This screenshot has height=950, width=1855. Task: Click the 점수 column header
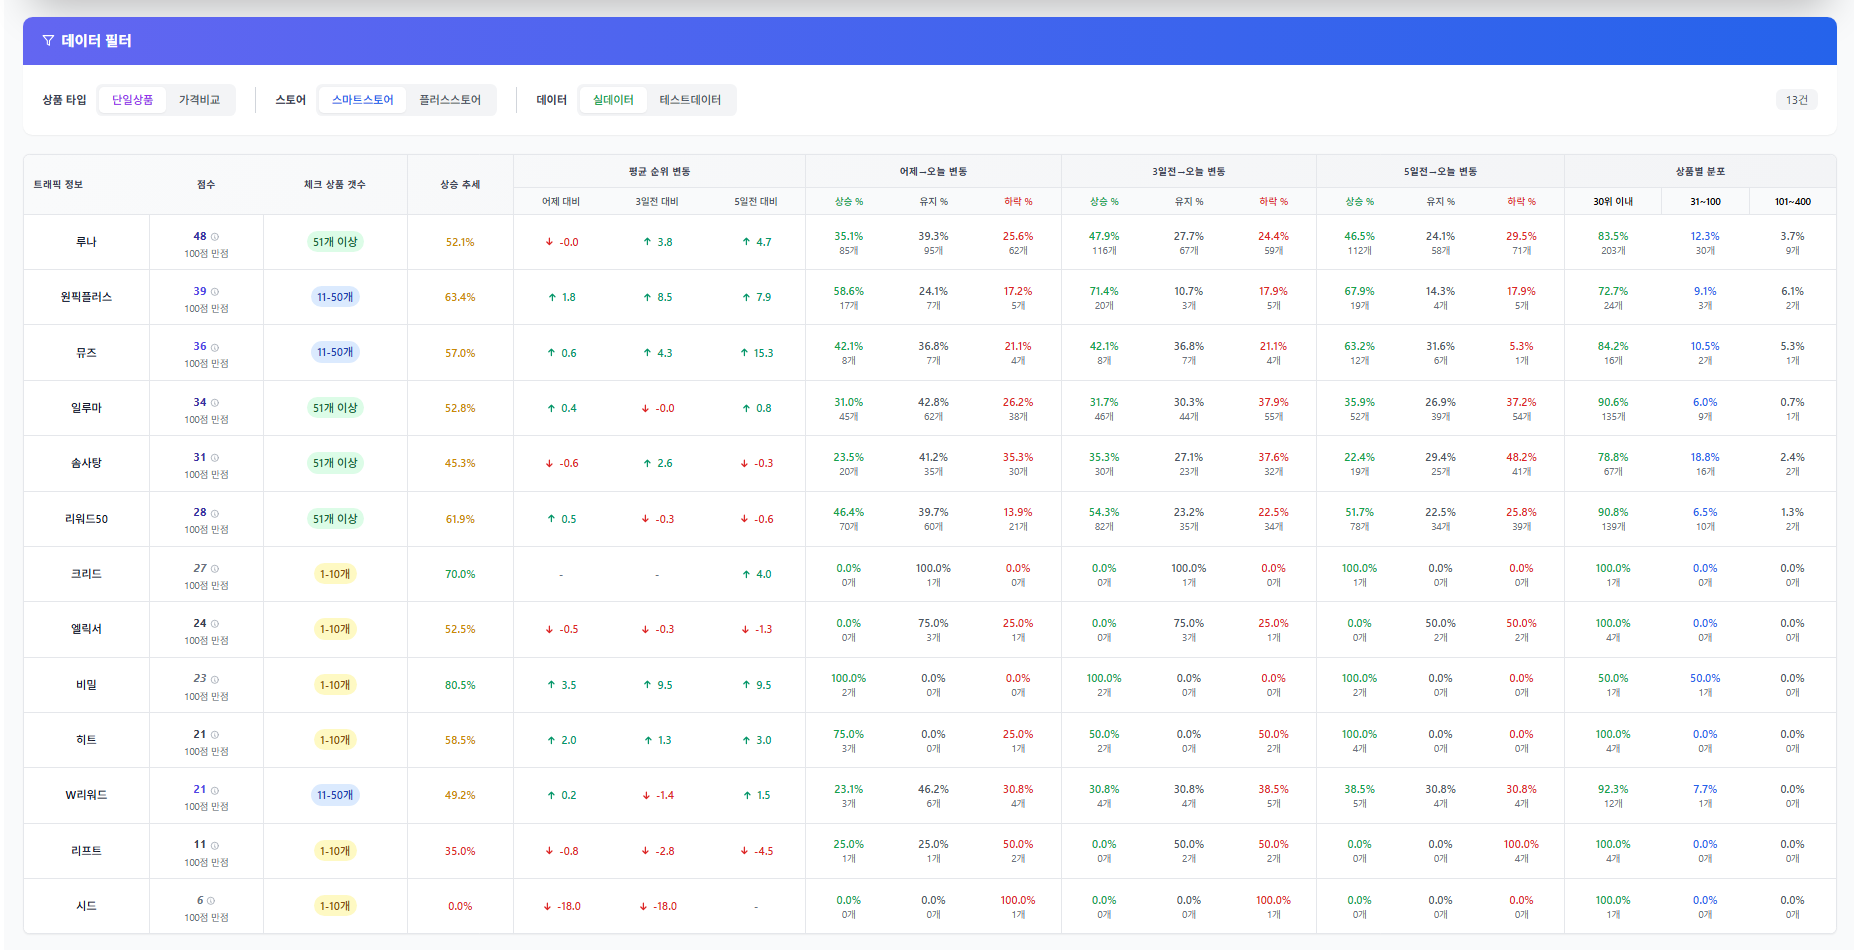pyautogui.click(x=206, y=185)
